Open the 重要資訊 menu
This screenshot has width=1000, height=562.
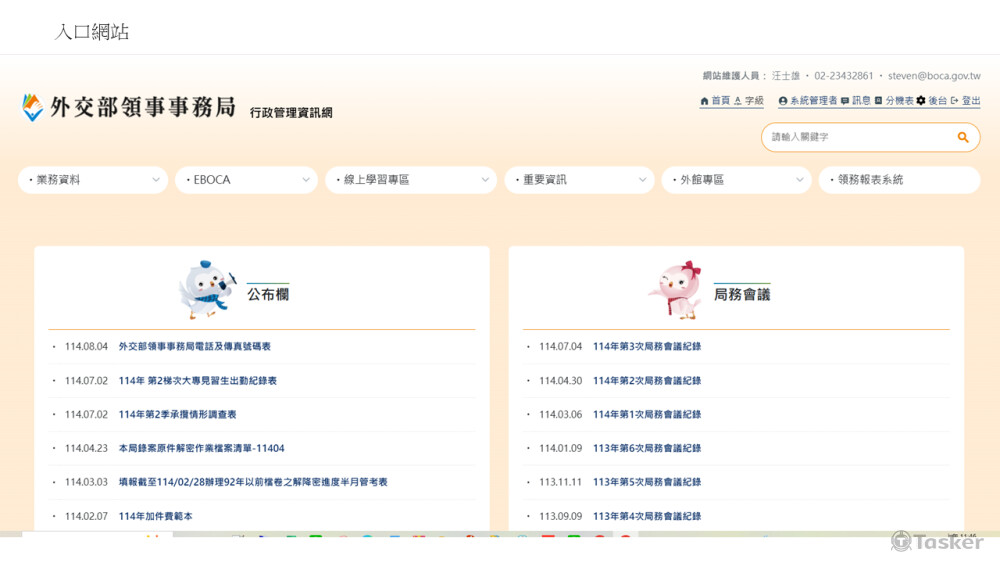tap(579, 180)
